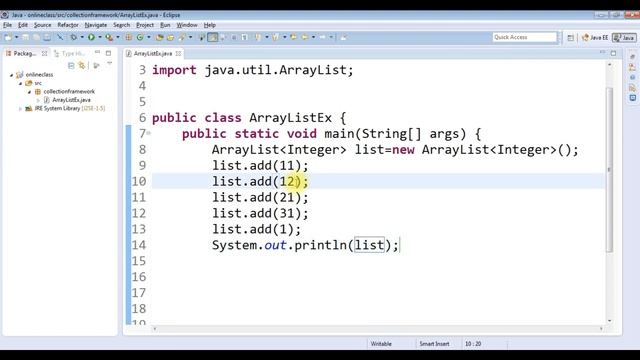Switch to the Java perspective

(x=624, y=38)
